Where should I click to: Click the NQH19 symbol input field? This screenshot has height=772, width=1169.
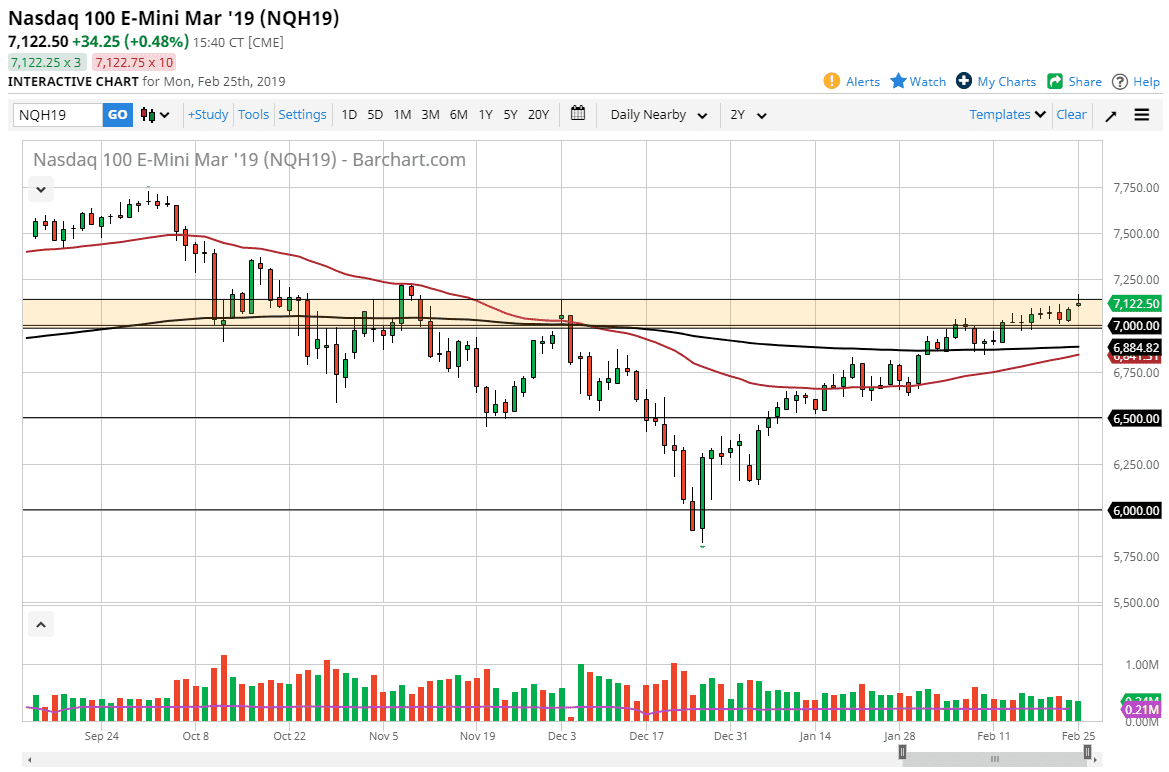tap(55, 114)
